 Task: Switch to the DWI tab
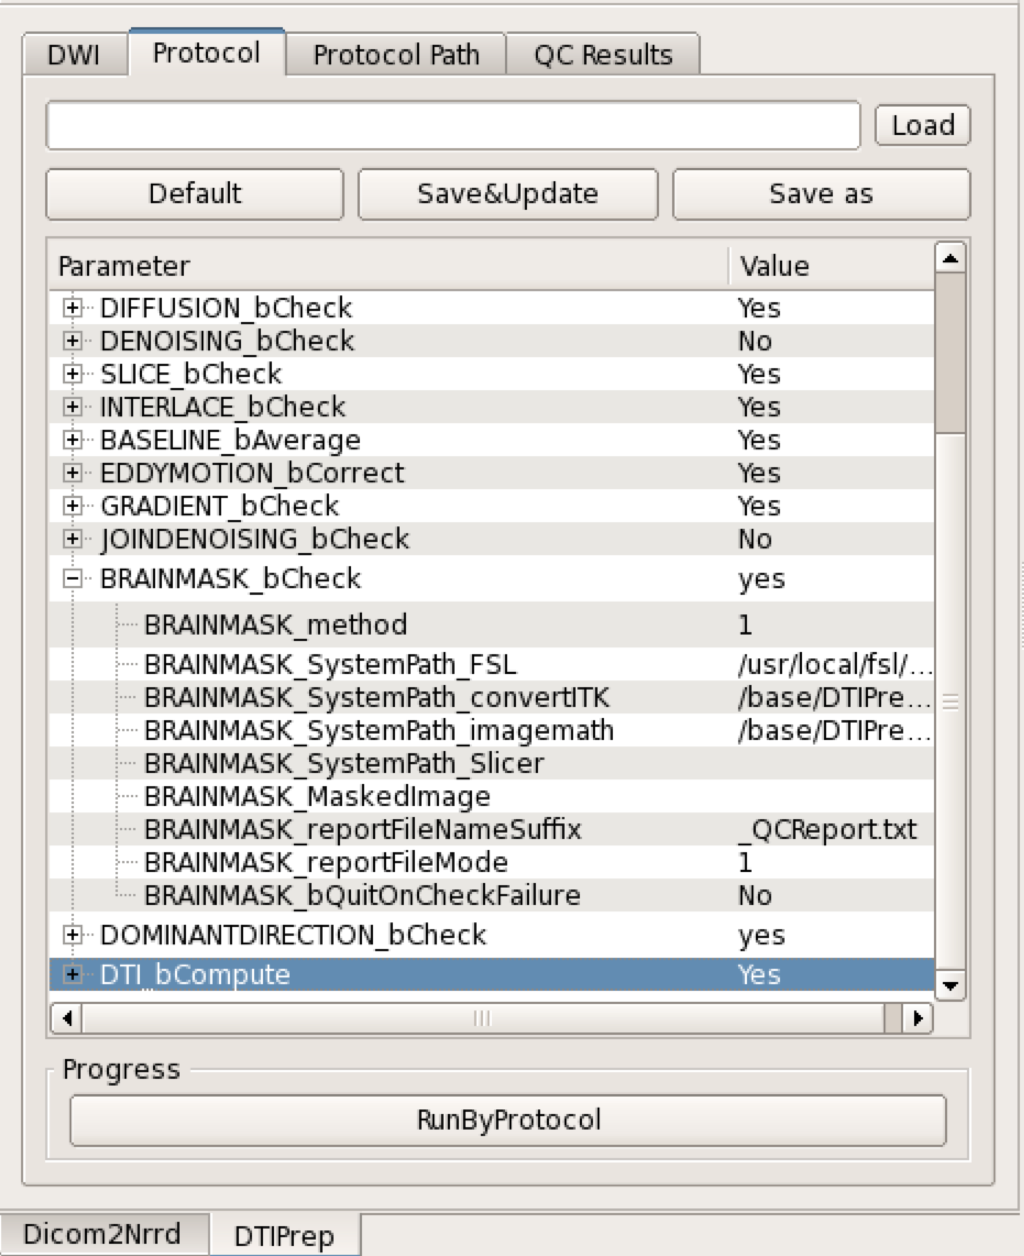(74, 55)
